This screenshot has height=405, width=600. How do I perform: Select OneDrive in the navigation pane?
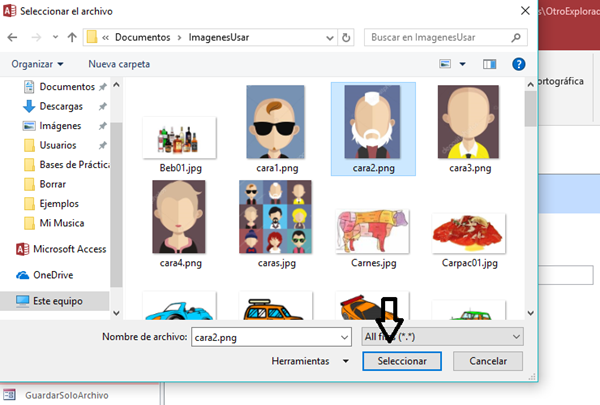[44, 275]
